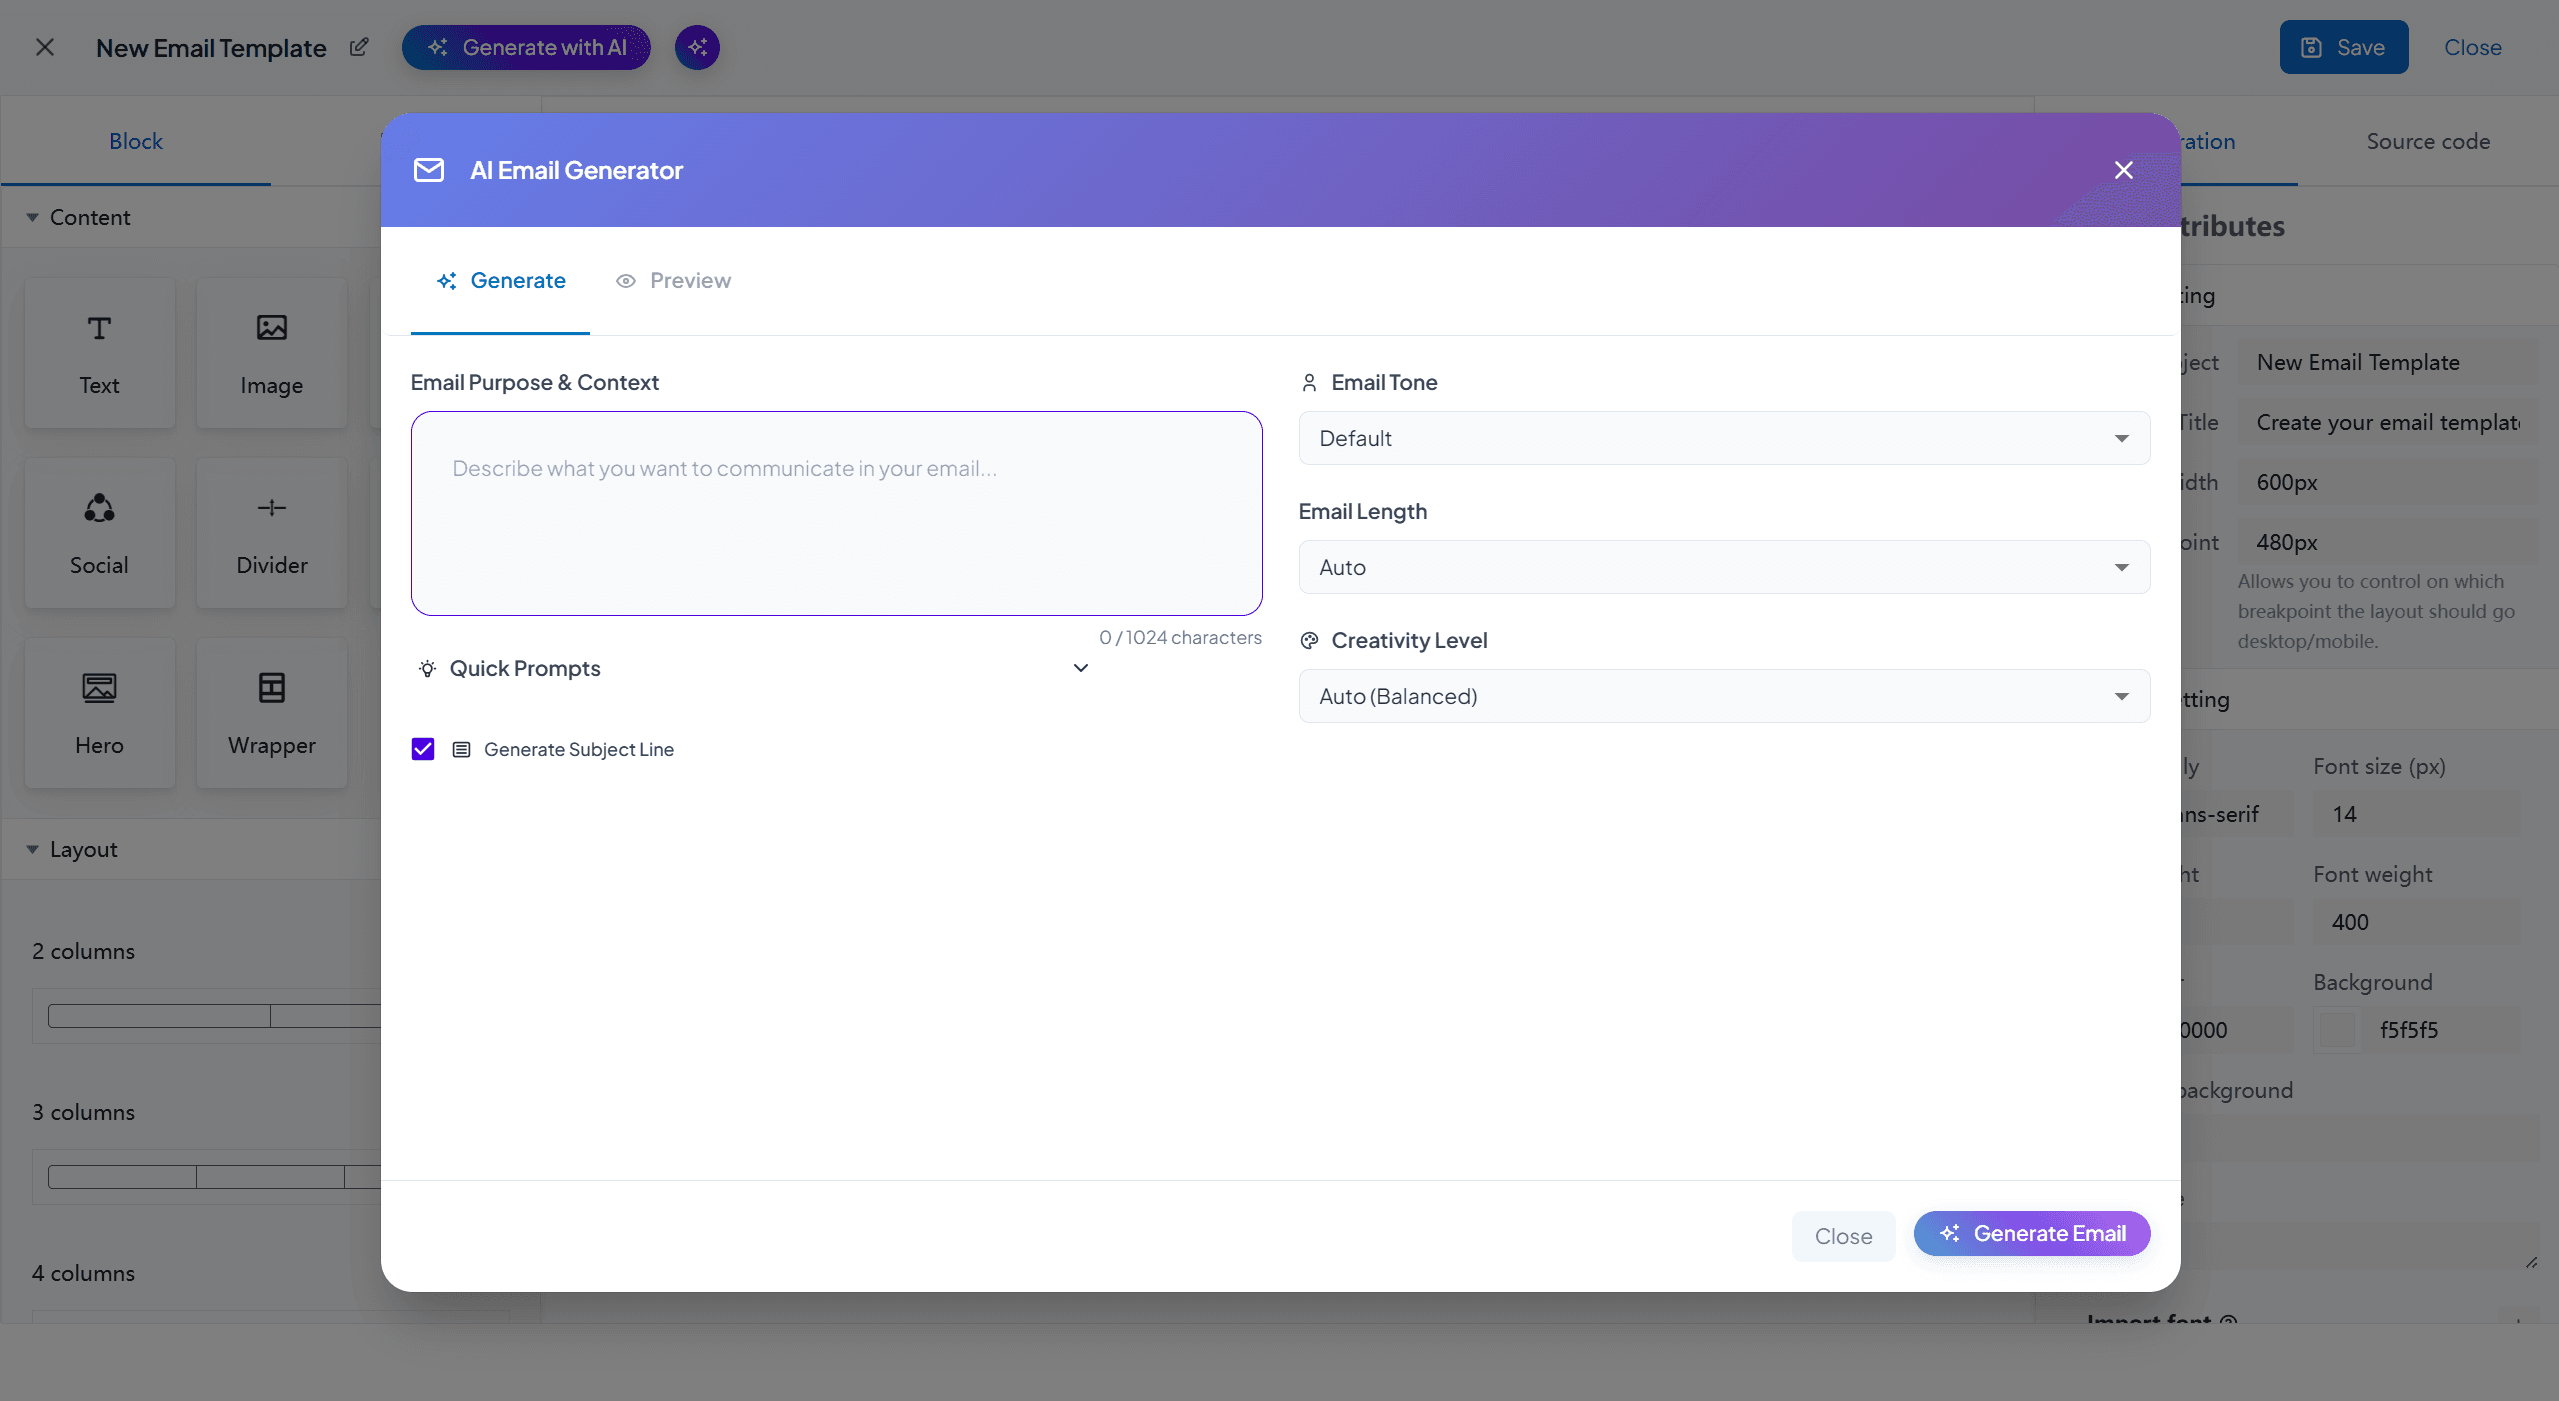Click the pencil edit icon beside template name
Viewport: 2559px width, 1401px height.
point(359,47)
